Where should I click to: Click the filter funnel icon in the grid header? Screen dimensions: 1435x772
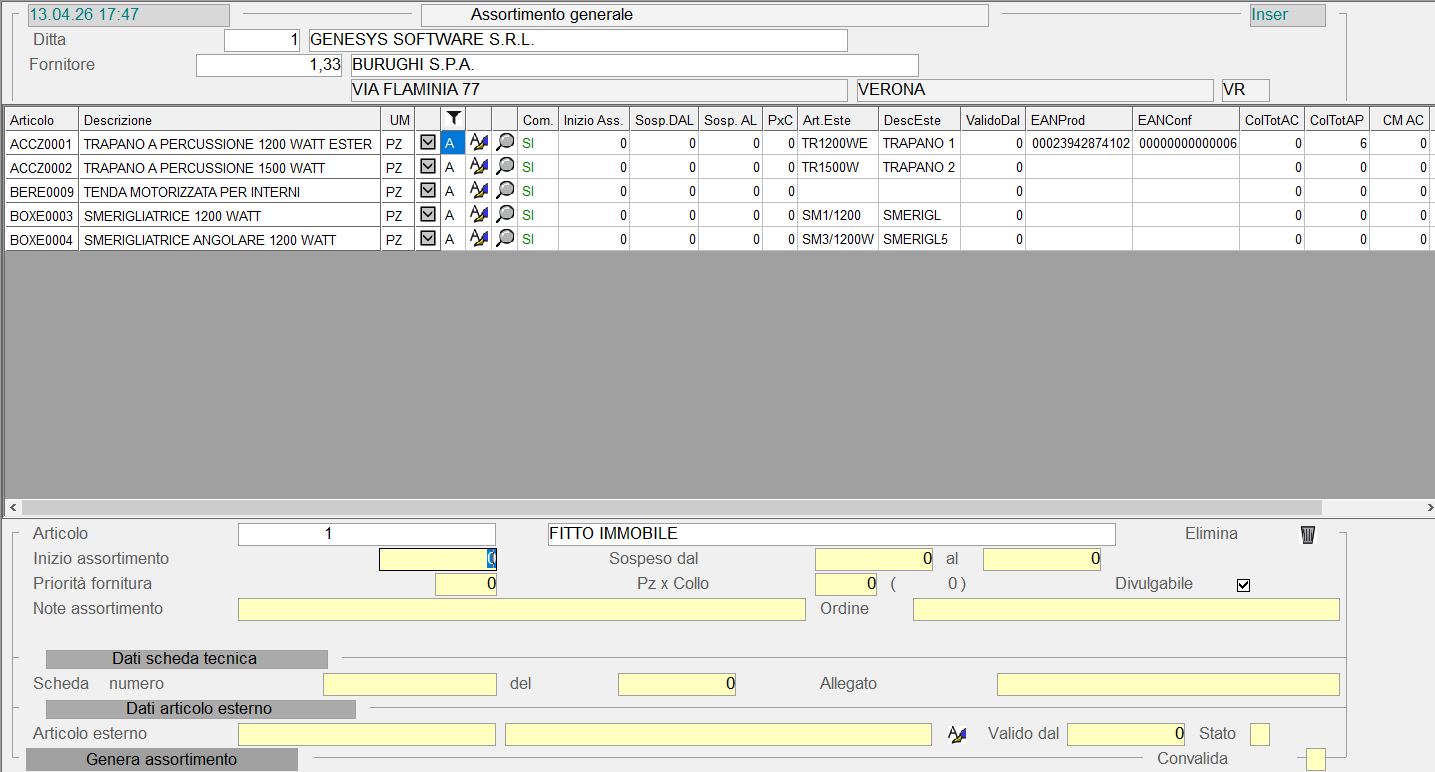click(453, 119)
